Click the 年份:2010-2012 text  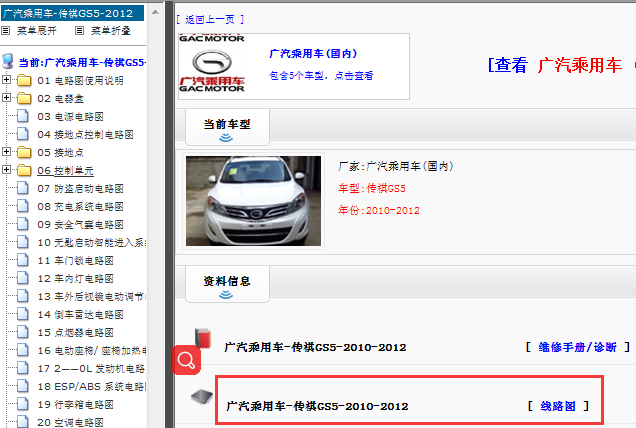point(378,210)
